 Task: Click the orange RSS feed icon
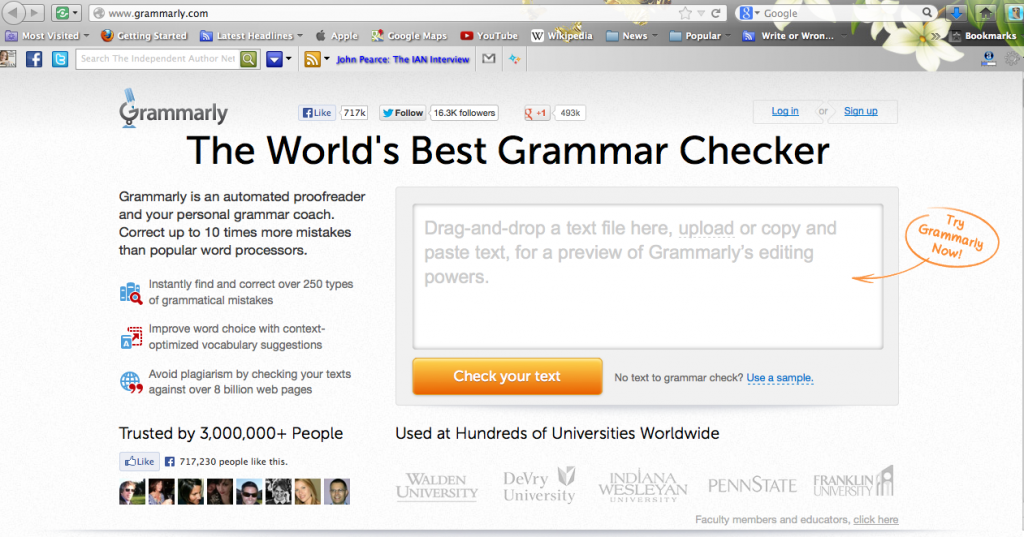[312, 59]
